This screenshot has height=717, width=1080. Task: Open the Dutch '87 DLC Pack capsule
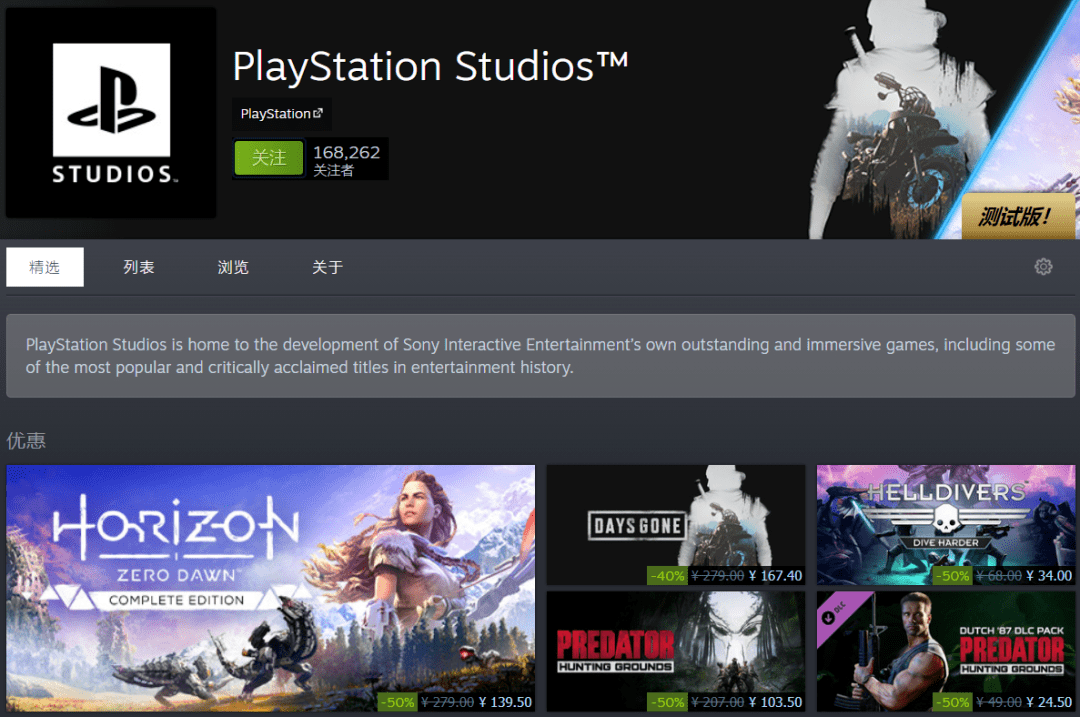[946, 652]
